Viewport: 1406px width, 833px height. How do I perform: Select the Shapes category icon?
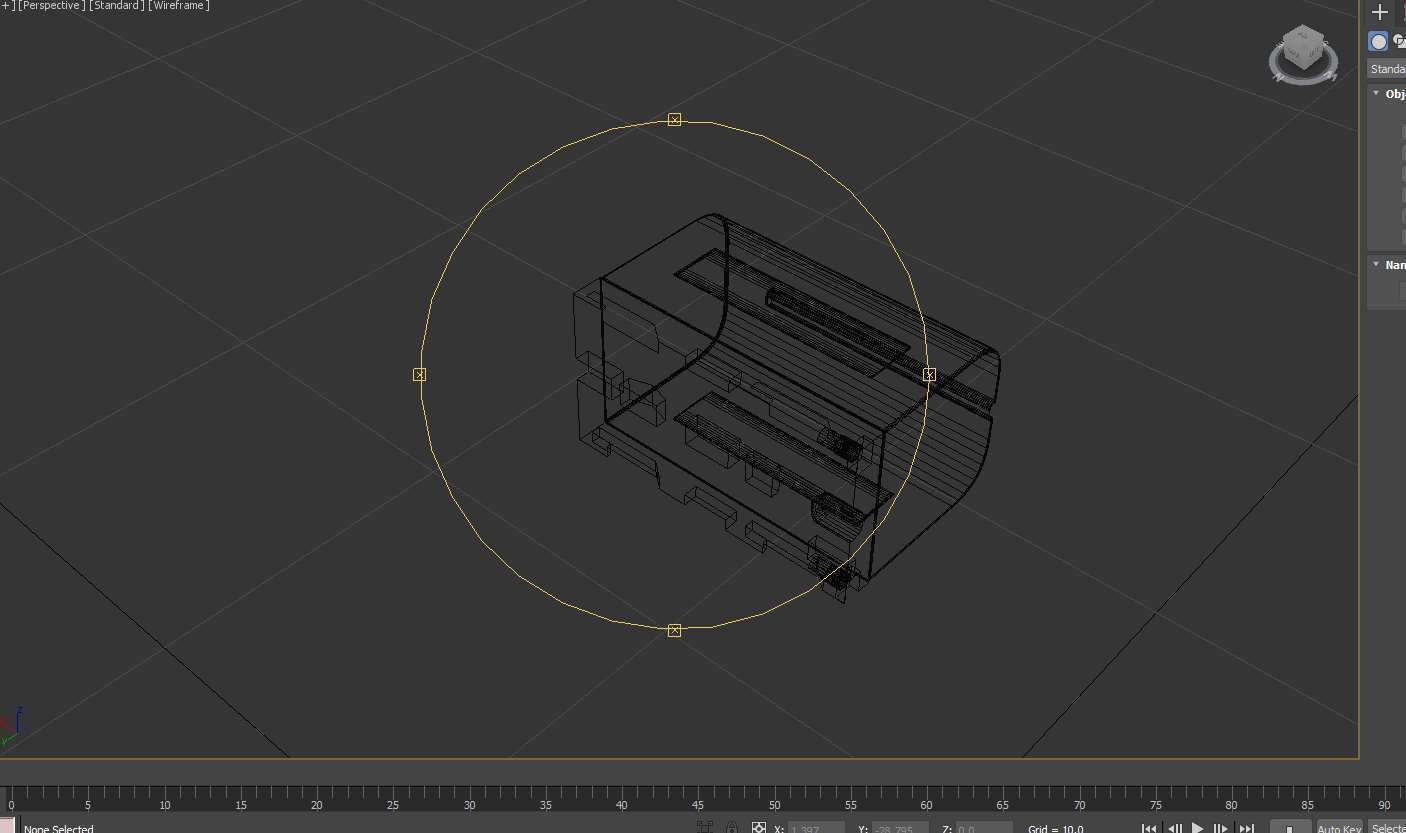1400,41
